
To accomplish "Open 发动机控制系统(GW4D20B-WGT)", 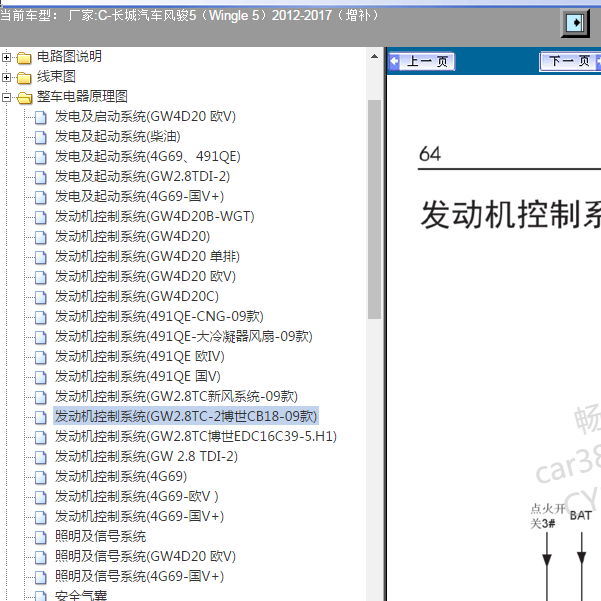I will click(x=154, y=216).
